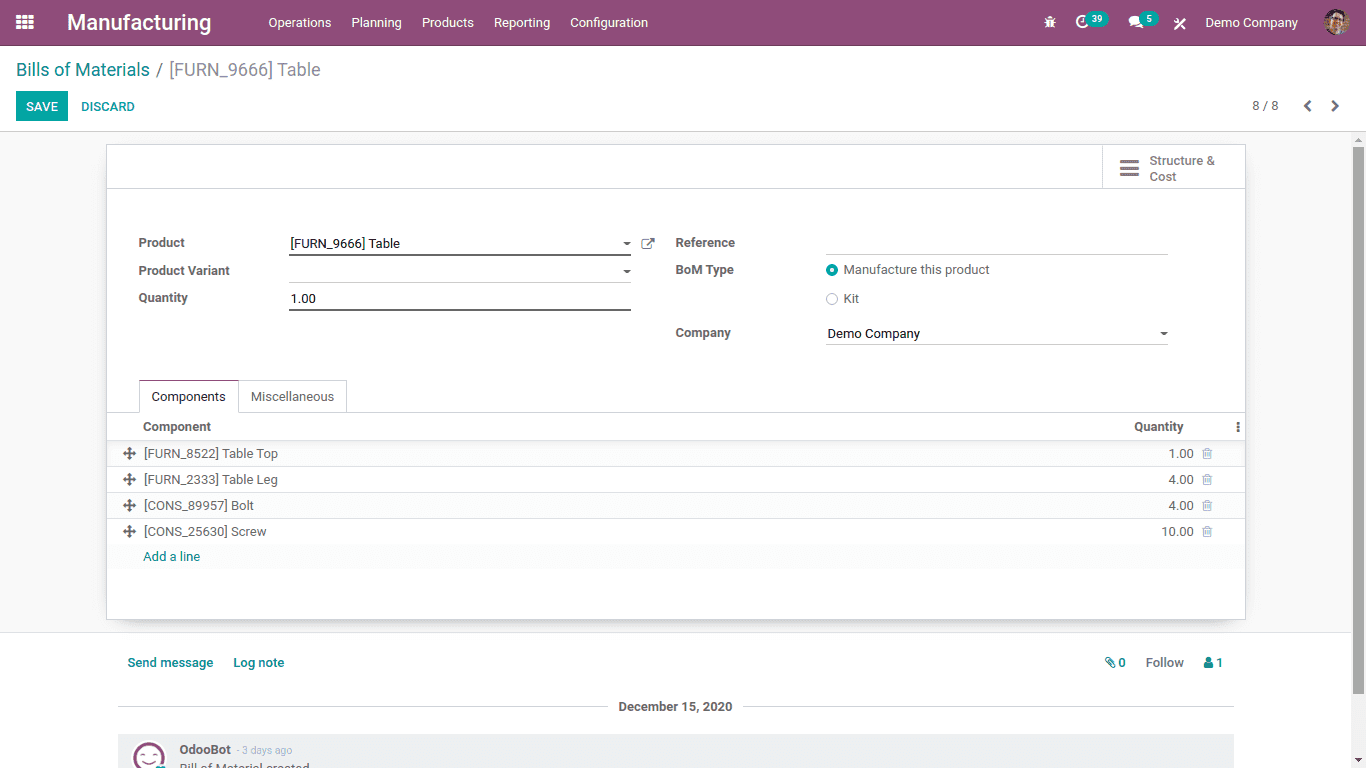
Task: Select [FURN_8522] Table Top component
Action: pyautogui.click(x=211, y=454)
